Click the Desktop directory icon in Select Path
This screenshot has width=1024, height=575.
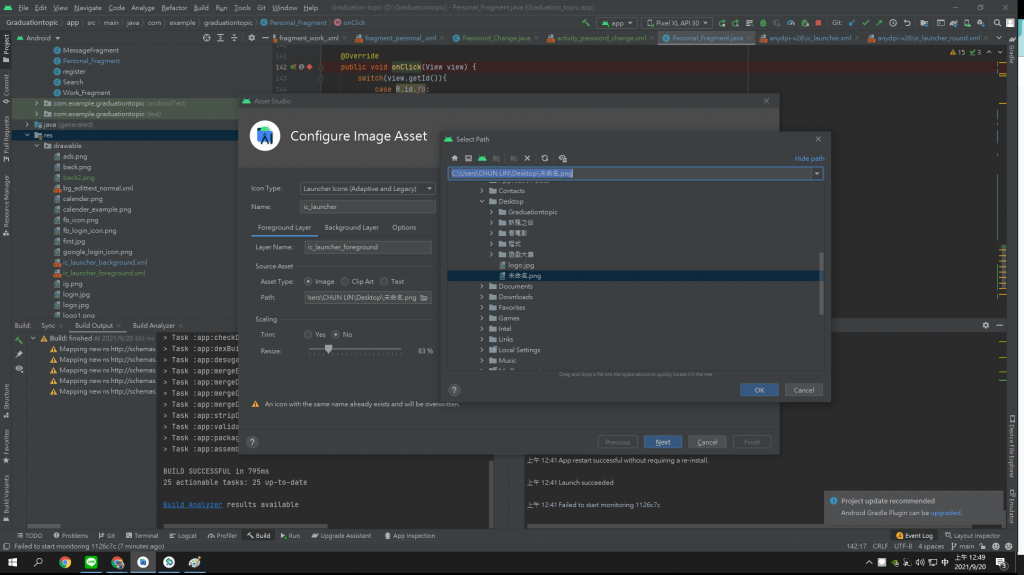point(469,158)
